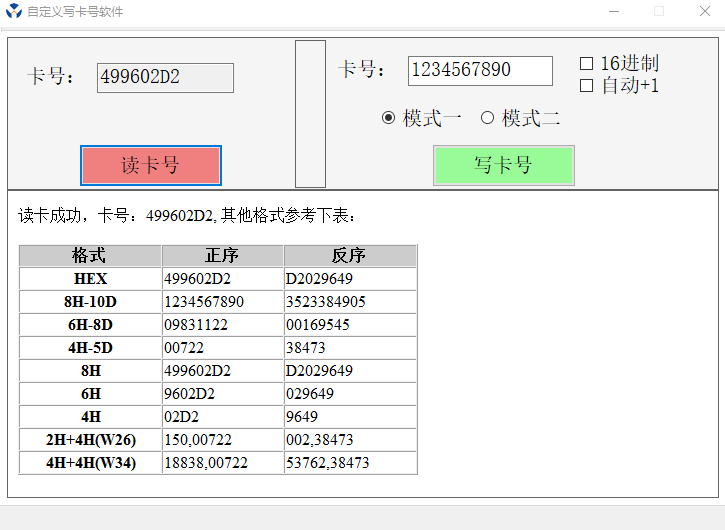Screen dimensions: 725x530
Task: Click the 2H+4H(W26) format row label
Action: pos(90,440)
